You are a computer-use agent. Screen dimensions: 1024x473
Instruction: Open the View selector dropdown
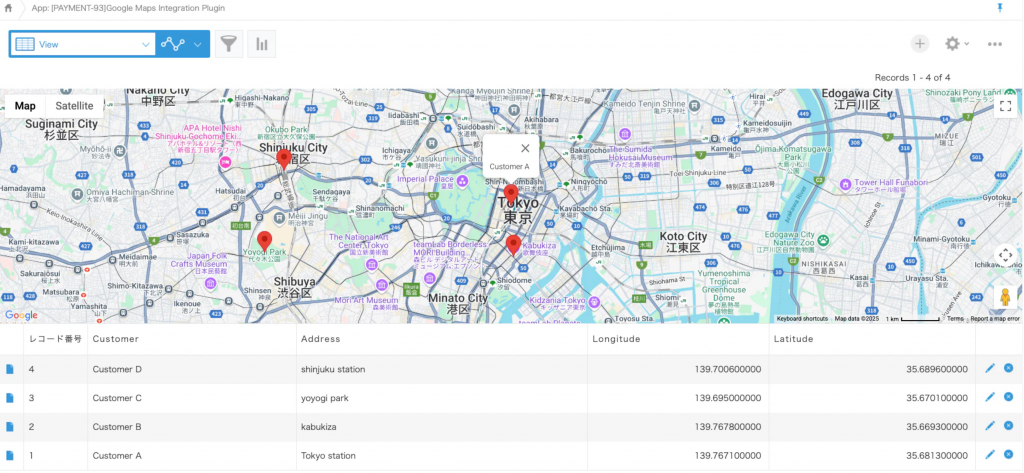[82, 44]
